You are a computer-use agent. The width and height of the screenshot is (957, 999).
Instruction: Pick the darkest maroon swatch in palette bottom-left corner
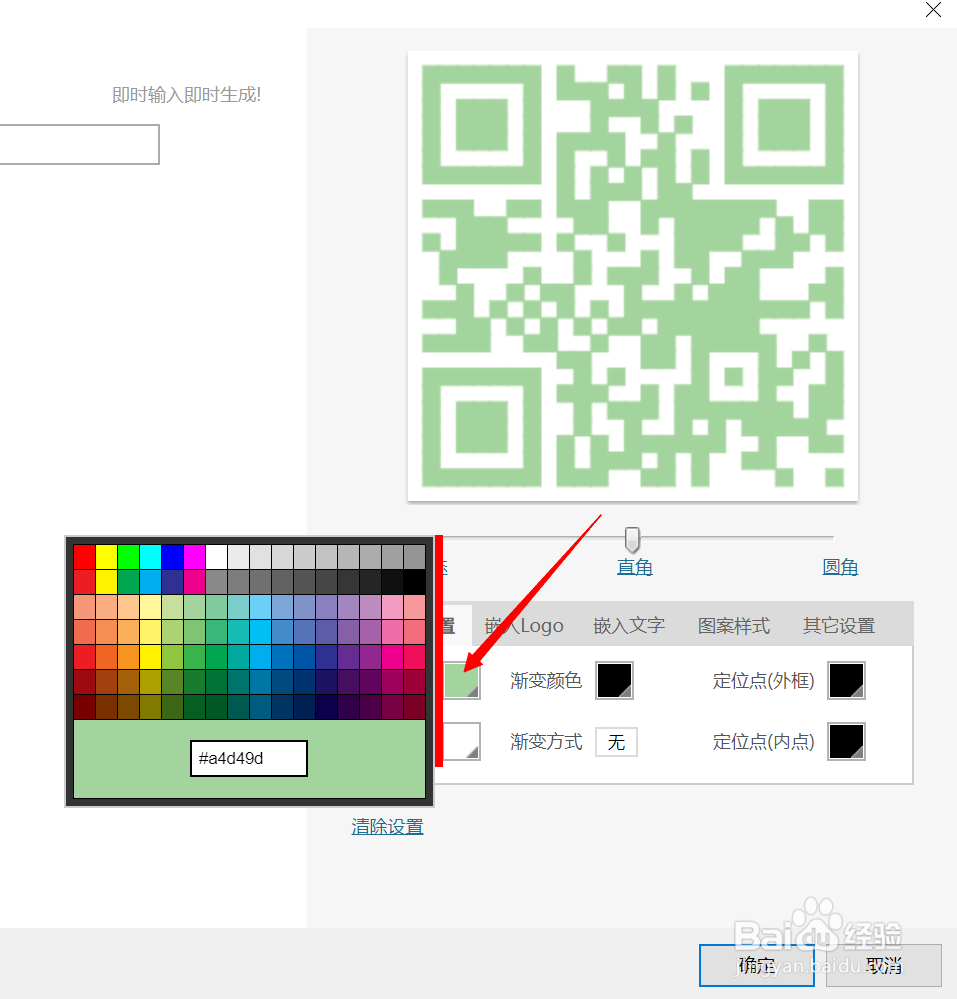point(84,707)
